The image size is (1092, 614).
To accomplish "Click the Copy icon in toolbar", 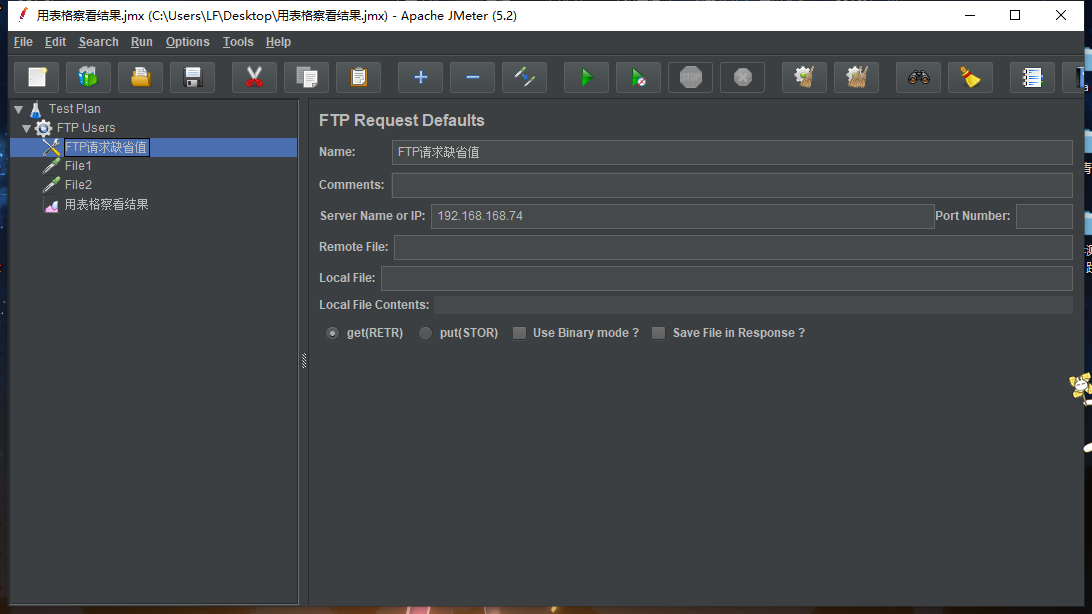I will click(x=306, y=77).
